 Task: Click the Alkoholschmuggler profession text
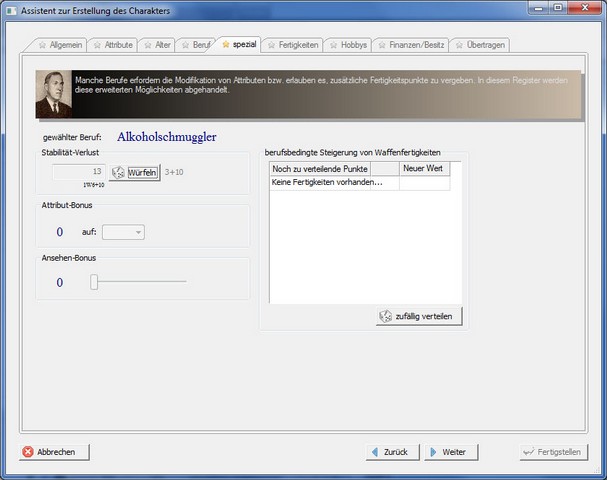click(x=167, y=137)
